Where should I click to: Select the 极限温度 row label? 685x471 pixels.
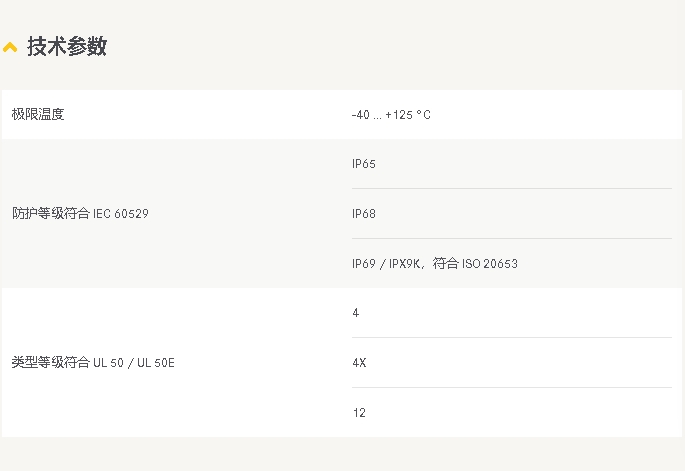(x=38, y=114)
